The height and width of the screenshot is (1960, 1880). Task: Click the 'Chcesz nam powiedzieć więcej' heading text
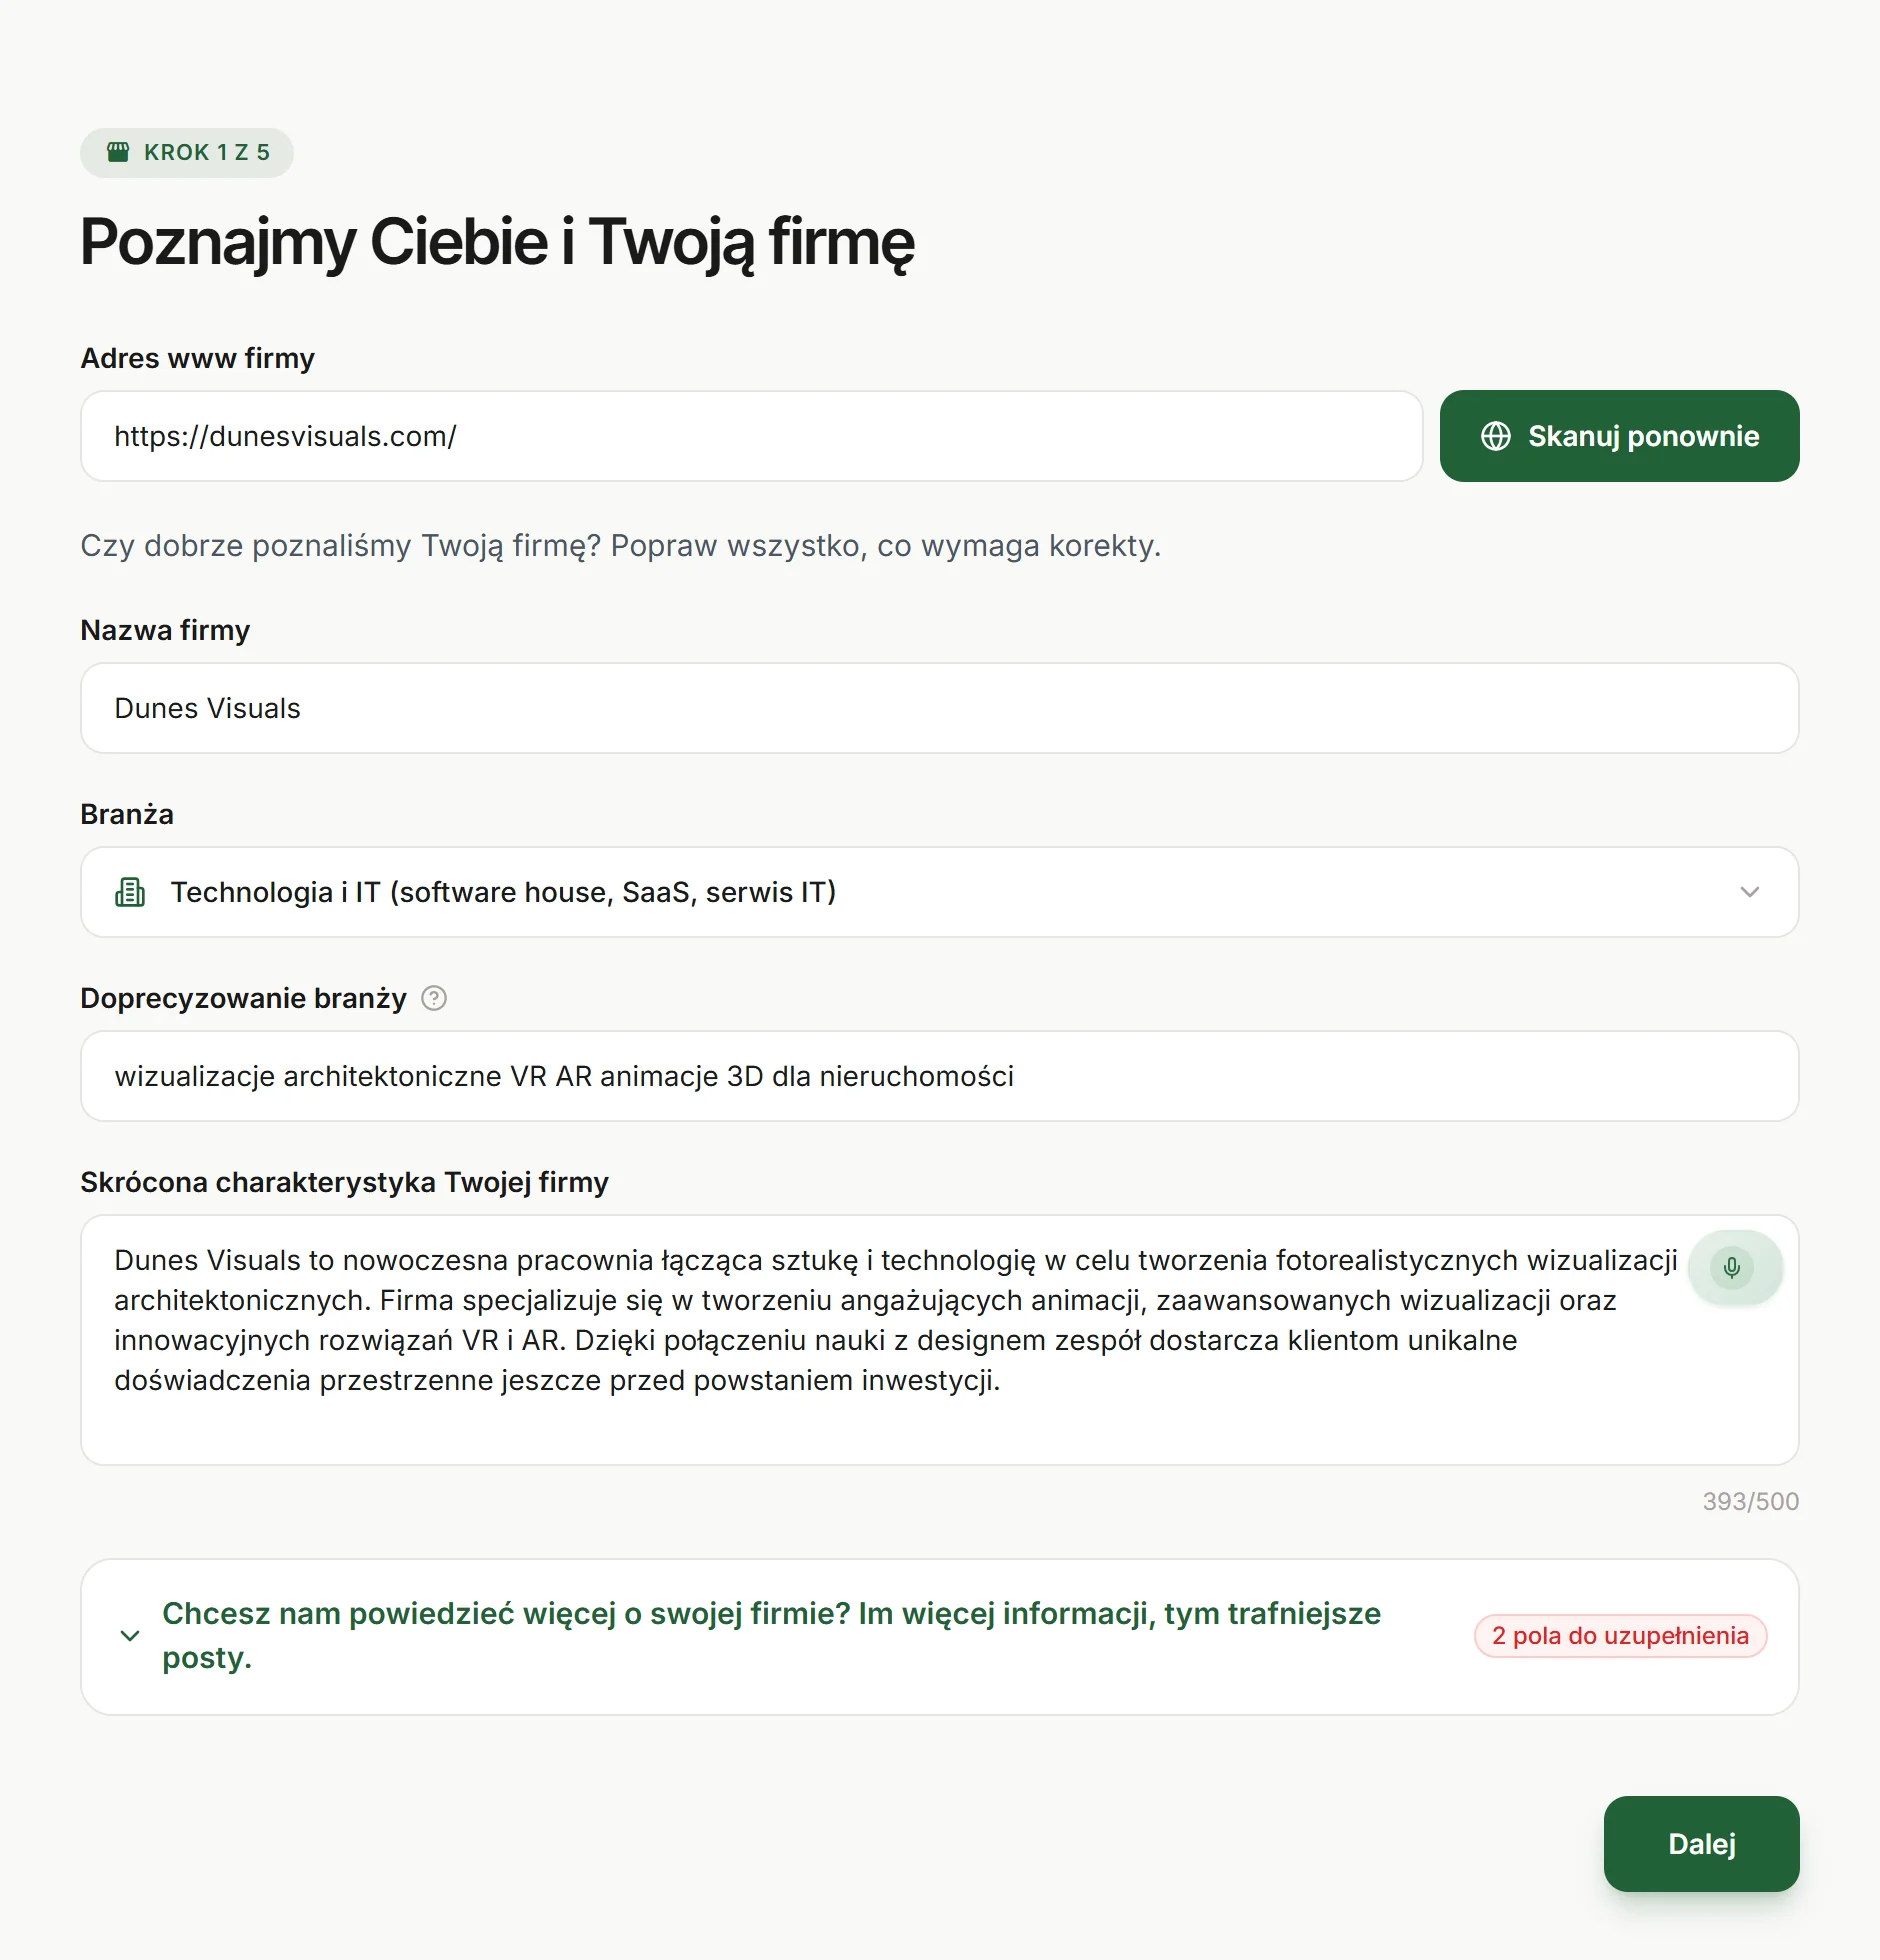click(772, 1635)
